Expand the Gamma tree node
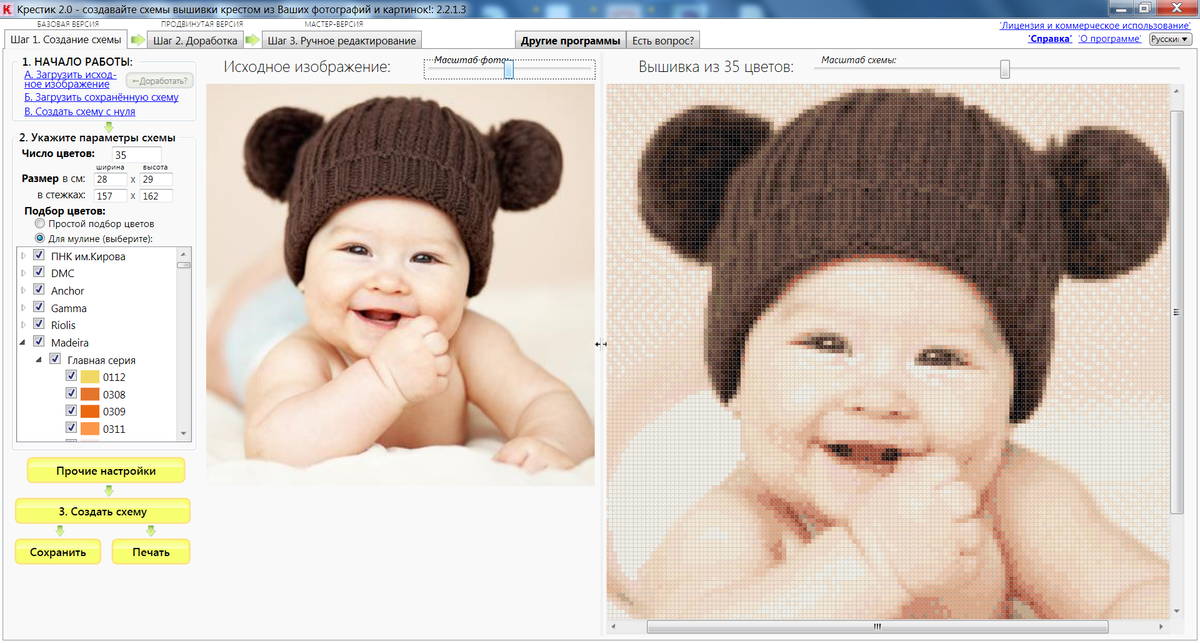The image size is (1200, 643). pyautogui.click(x=24, y=308)
